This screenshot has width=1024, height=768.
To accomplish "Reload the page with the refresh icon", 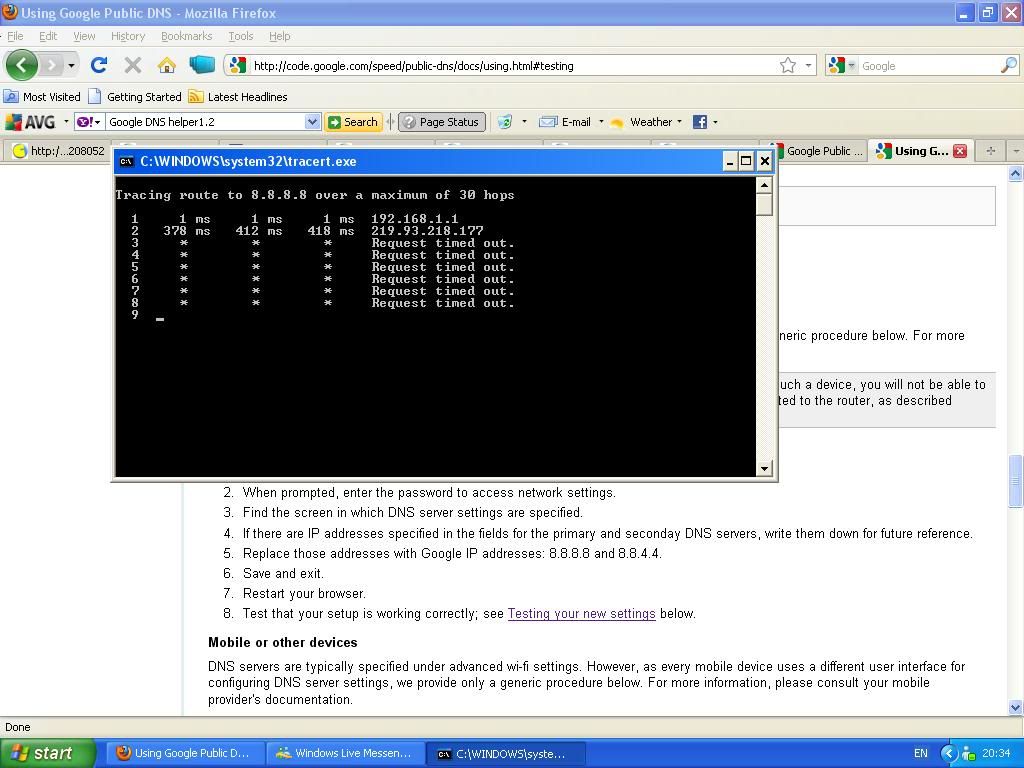I will 98,65.
